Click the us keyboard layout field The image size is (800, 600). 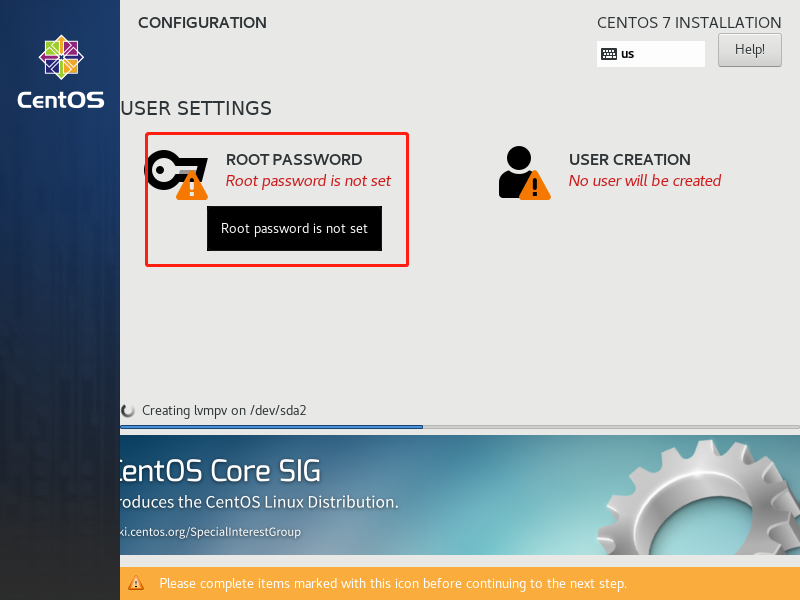651,54
